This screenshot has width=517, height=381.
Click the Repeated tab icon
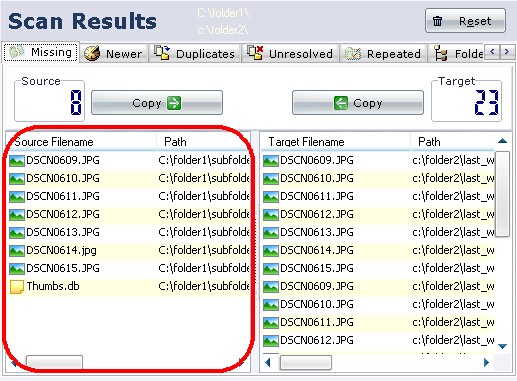[x=353, y=53]
